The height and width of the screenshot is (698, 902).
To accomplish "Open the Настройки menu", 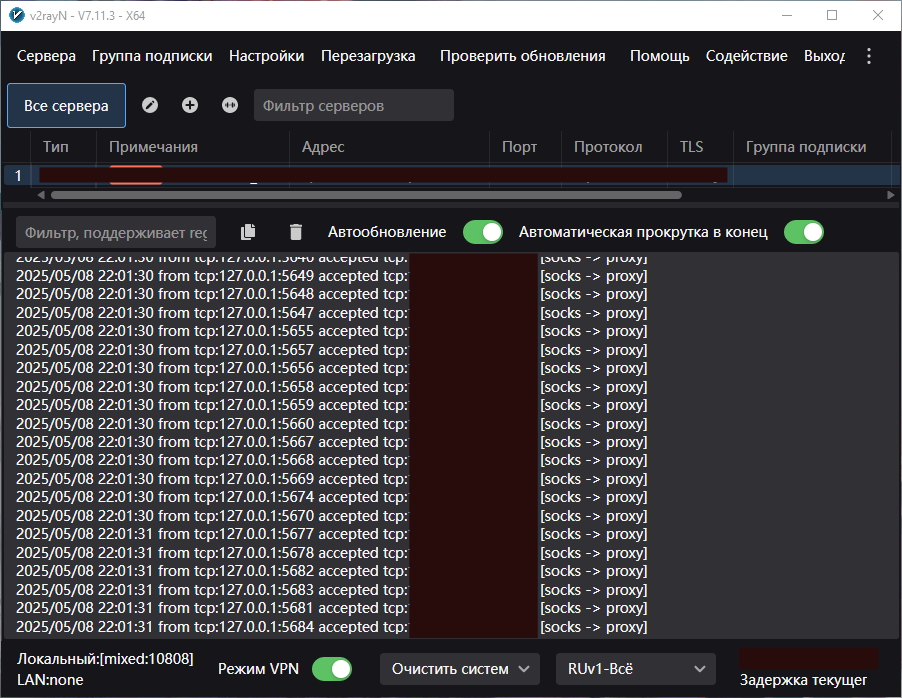I will click(x=266, y=56).
